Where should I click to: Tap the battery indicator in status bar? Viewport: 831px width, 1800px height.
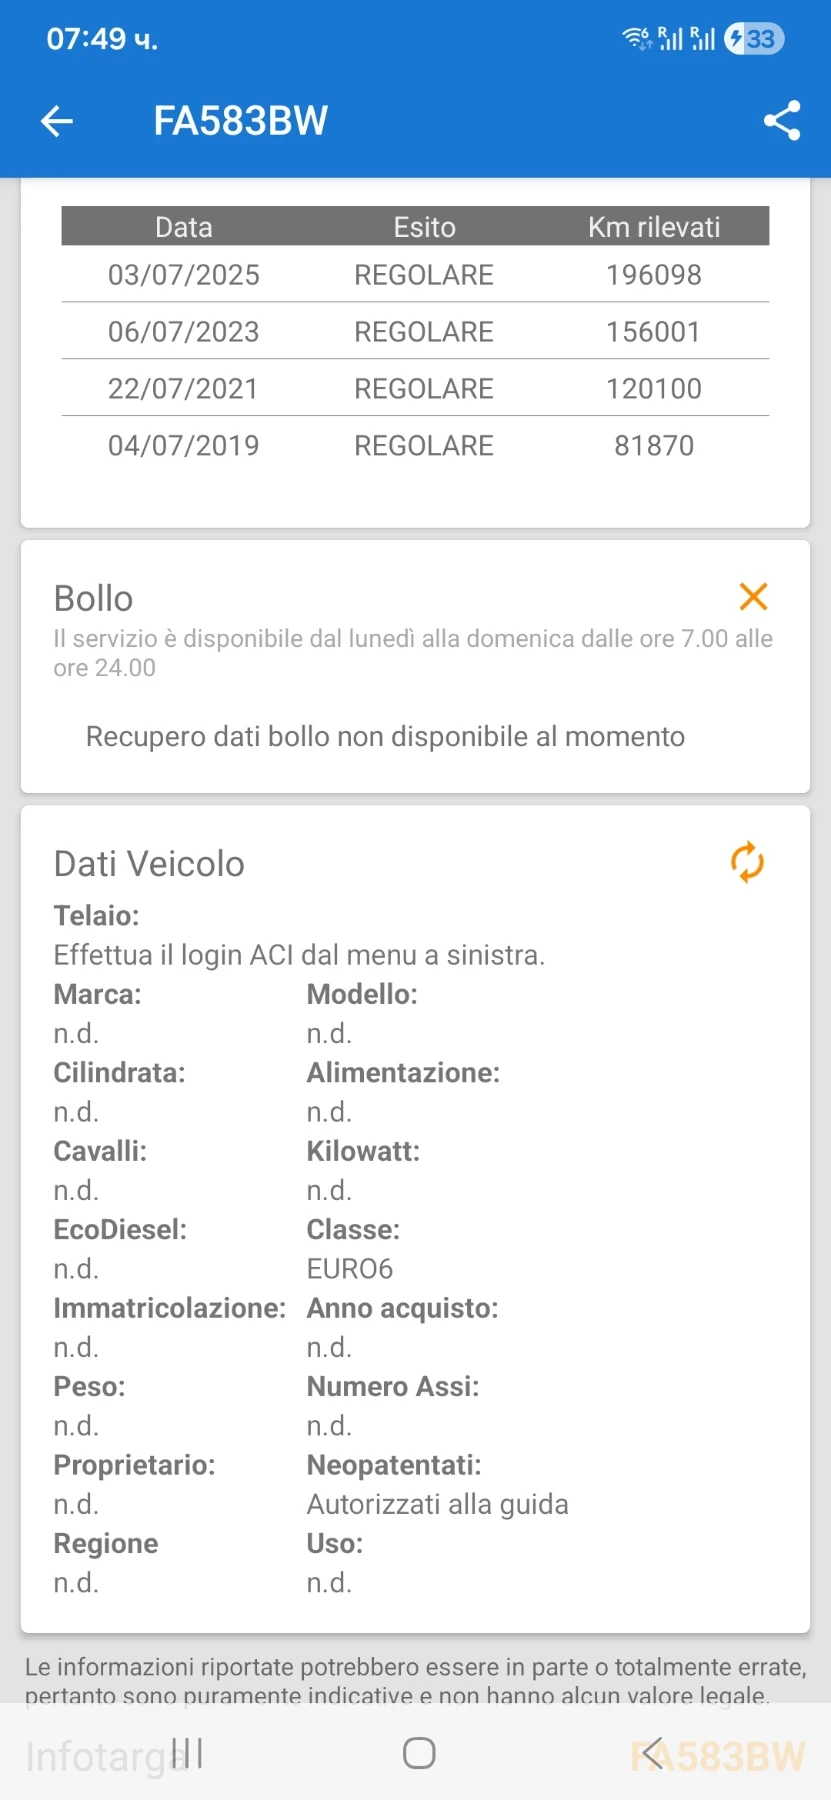tap(754, 39)
